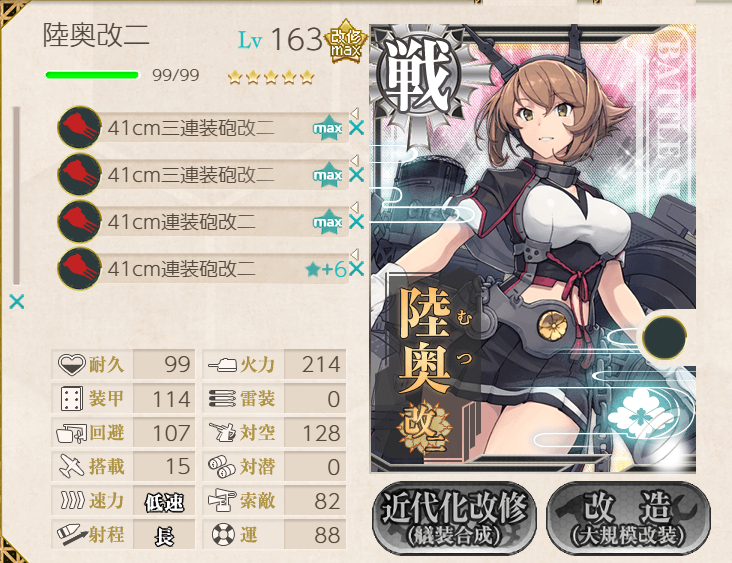Expand the arrow beside the third equipment slot
The image size is (732, 563).
(x=355, y=207)
